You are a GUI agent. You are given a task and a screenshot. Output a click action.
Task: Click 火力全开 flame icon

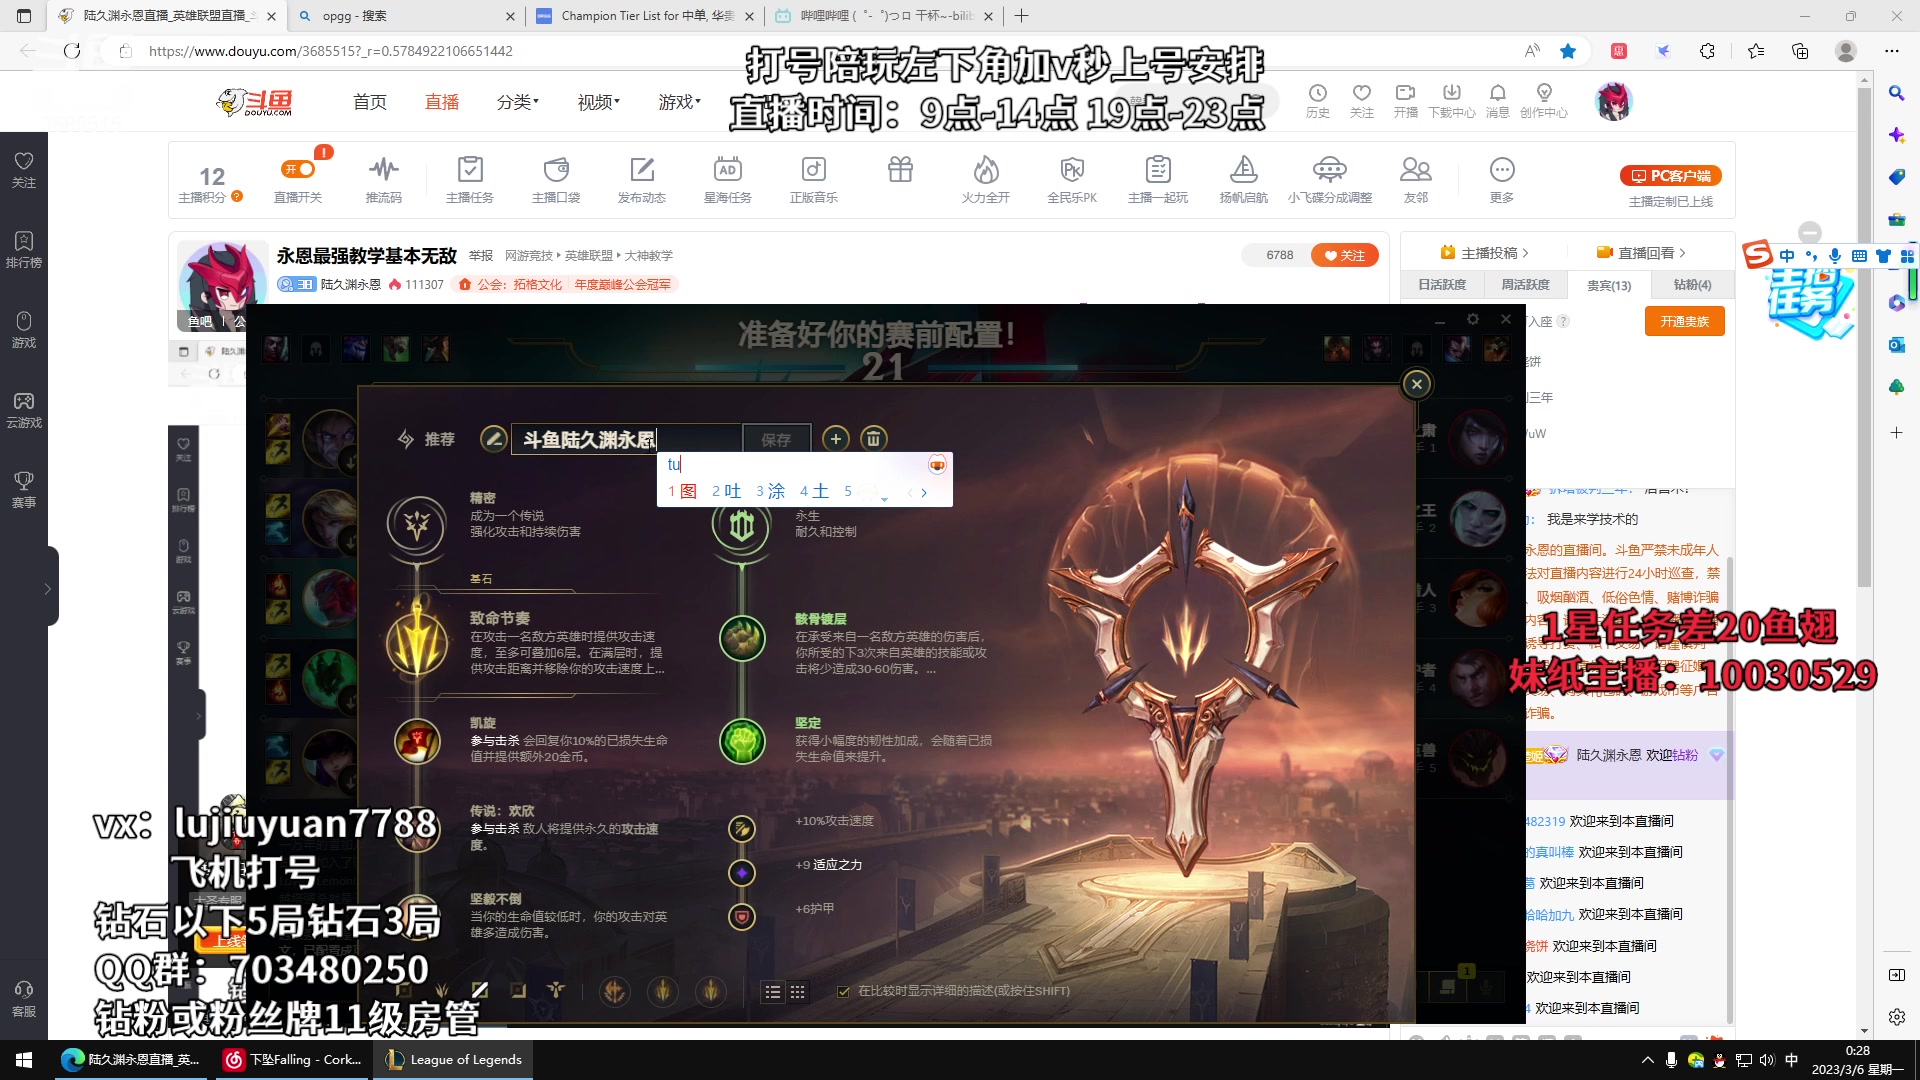pos(986,169)
